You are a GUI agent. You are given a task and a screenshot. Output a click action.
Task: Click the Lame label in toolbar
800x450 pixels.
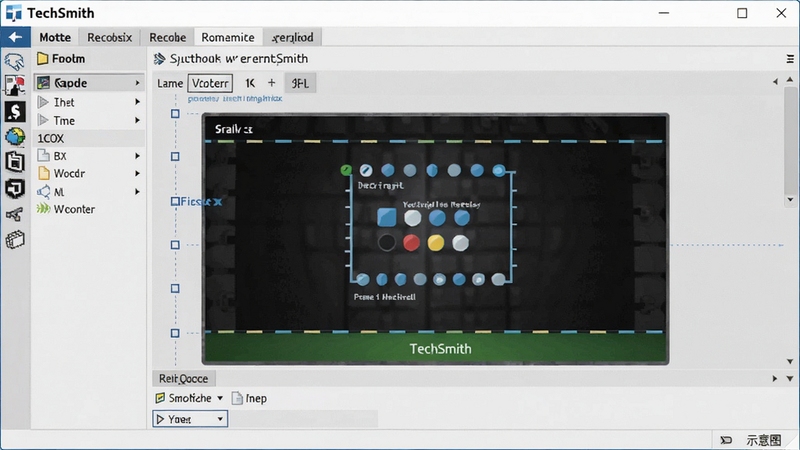pos(170,83)
